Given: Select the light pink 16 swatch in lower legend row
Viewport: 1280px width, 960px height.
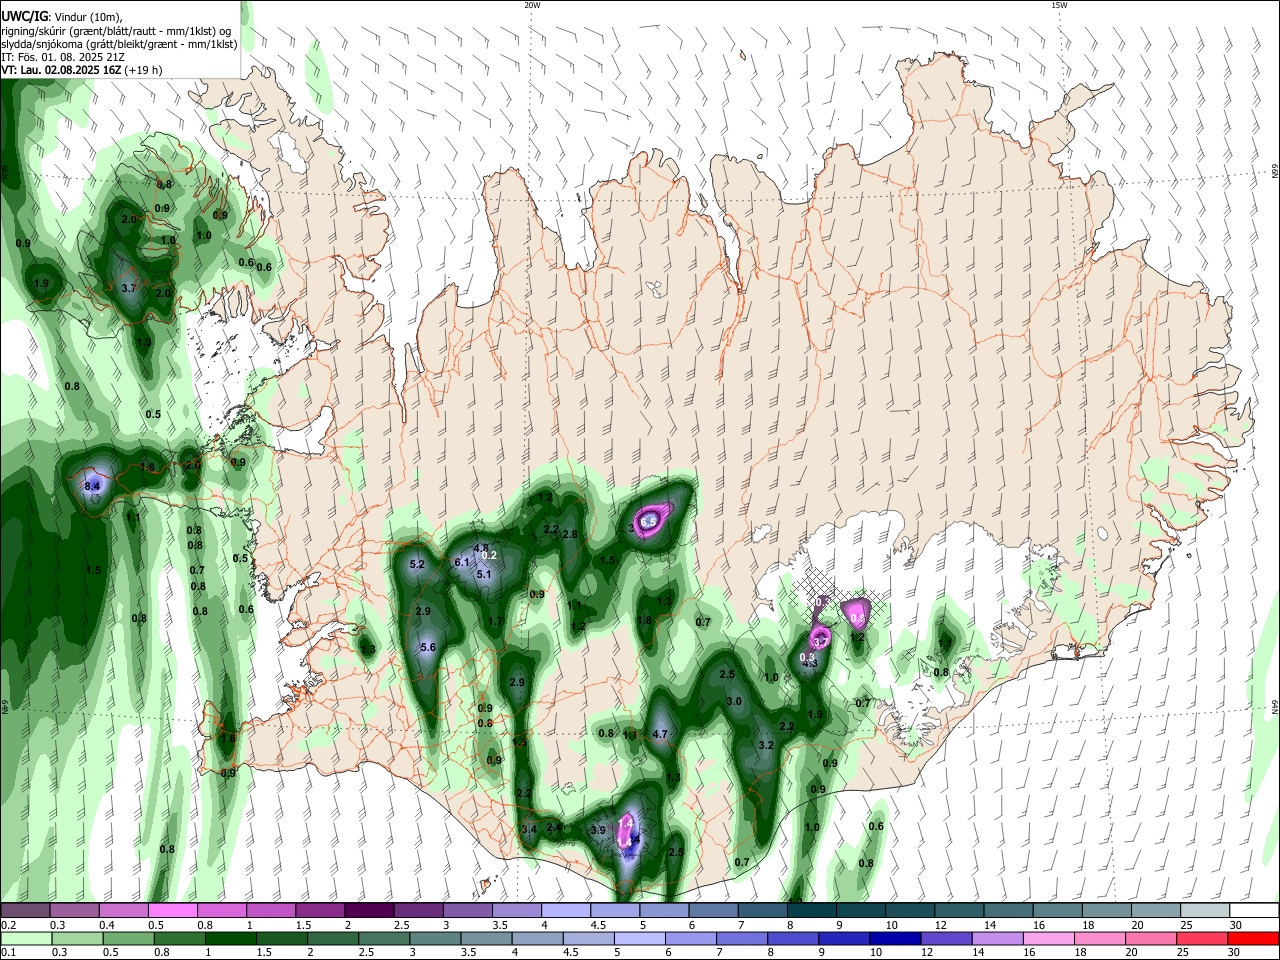Looking at the screenshot, I should click(x=1048, y=938).
